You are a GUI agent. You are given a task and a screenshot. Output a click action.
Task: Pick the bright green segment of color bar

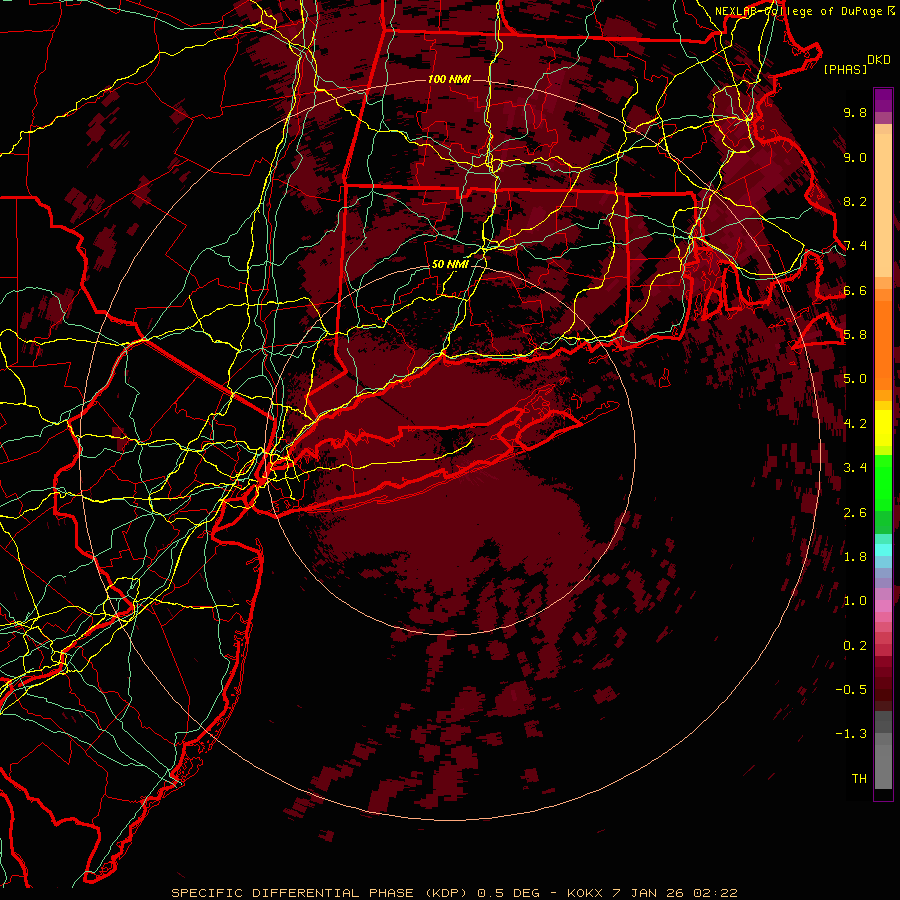tap(883, 483)
